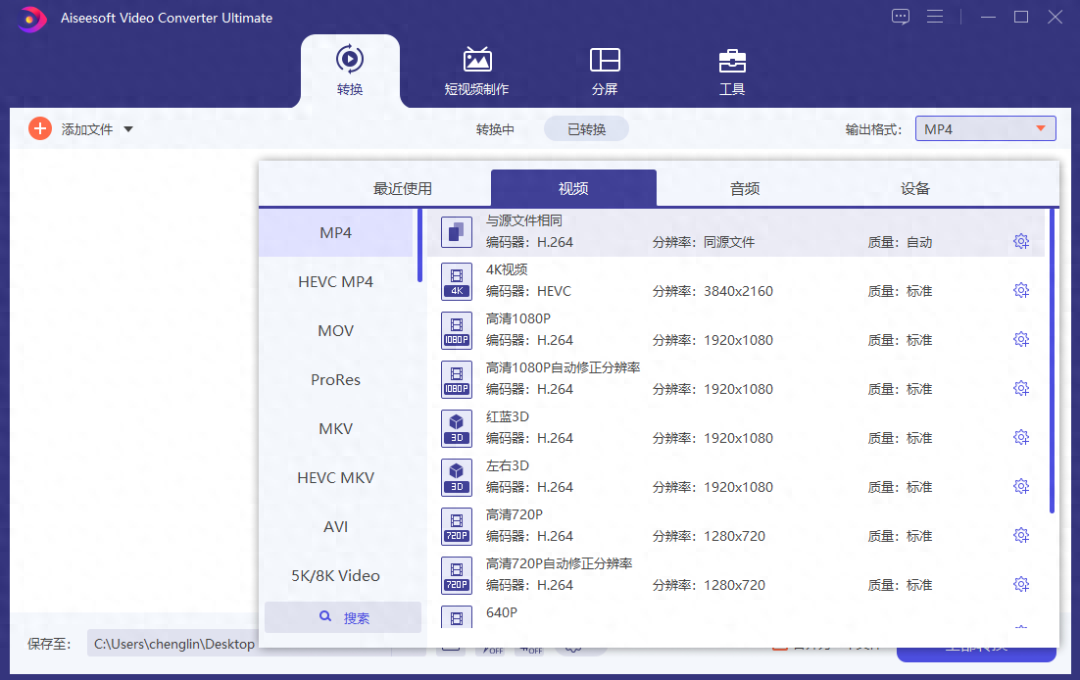The height and width of the screenshot is (680, 1080).
Task: Click the plus icon to add files
Action: click(x=40, y=128)
